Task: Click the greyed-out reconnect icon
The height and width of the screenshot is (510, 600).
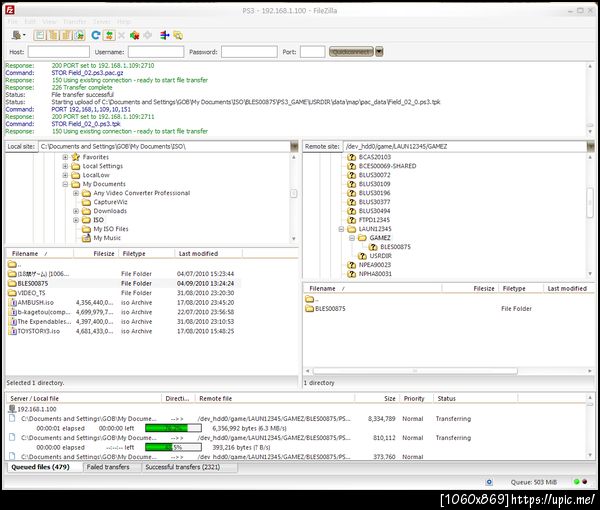Action: (x=148, y=35)
